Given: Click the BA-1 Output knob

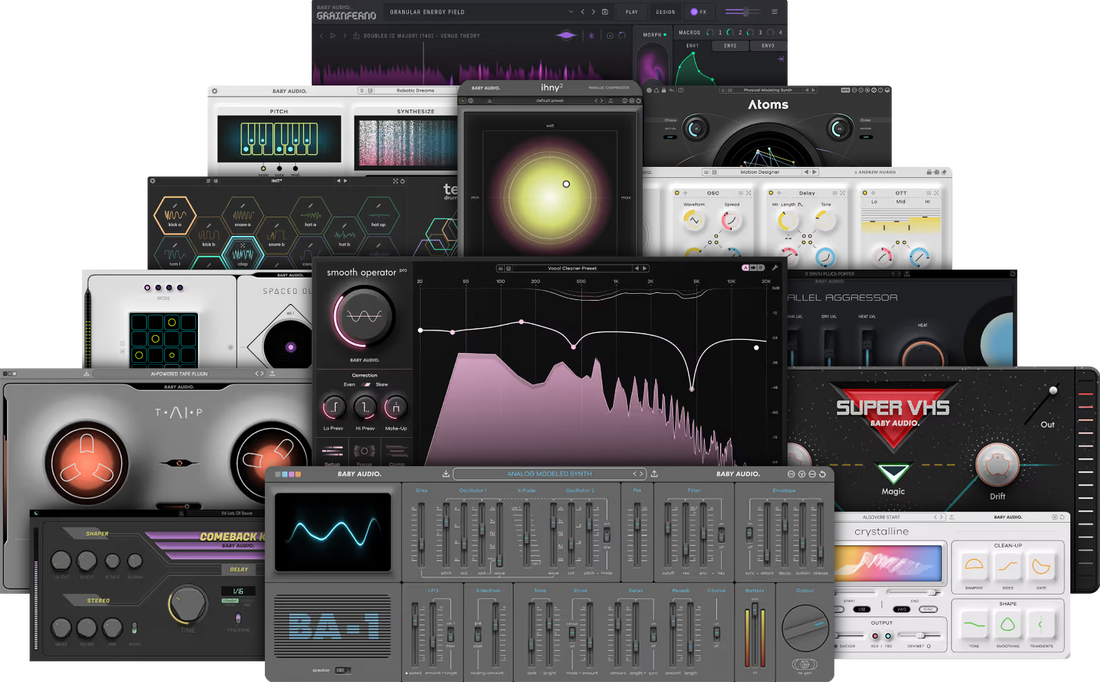Looking at the screenshot, I should [805, 627].
